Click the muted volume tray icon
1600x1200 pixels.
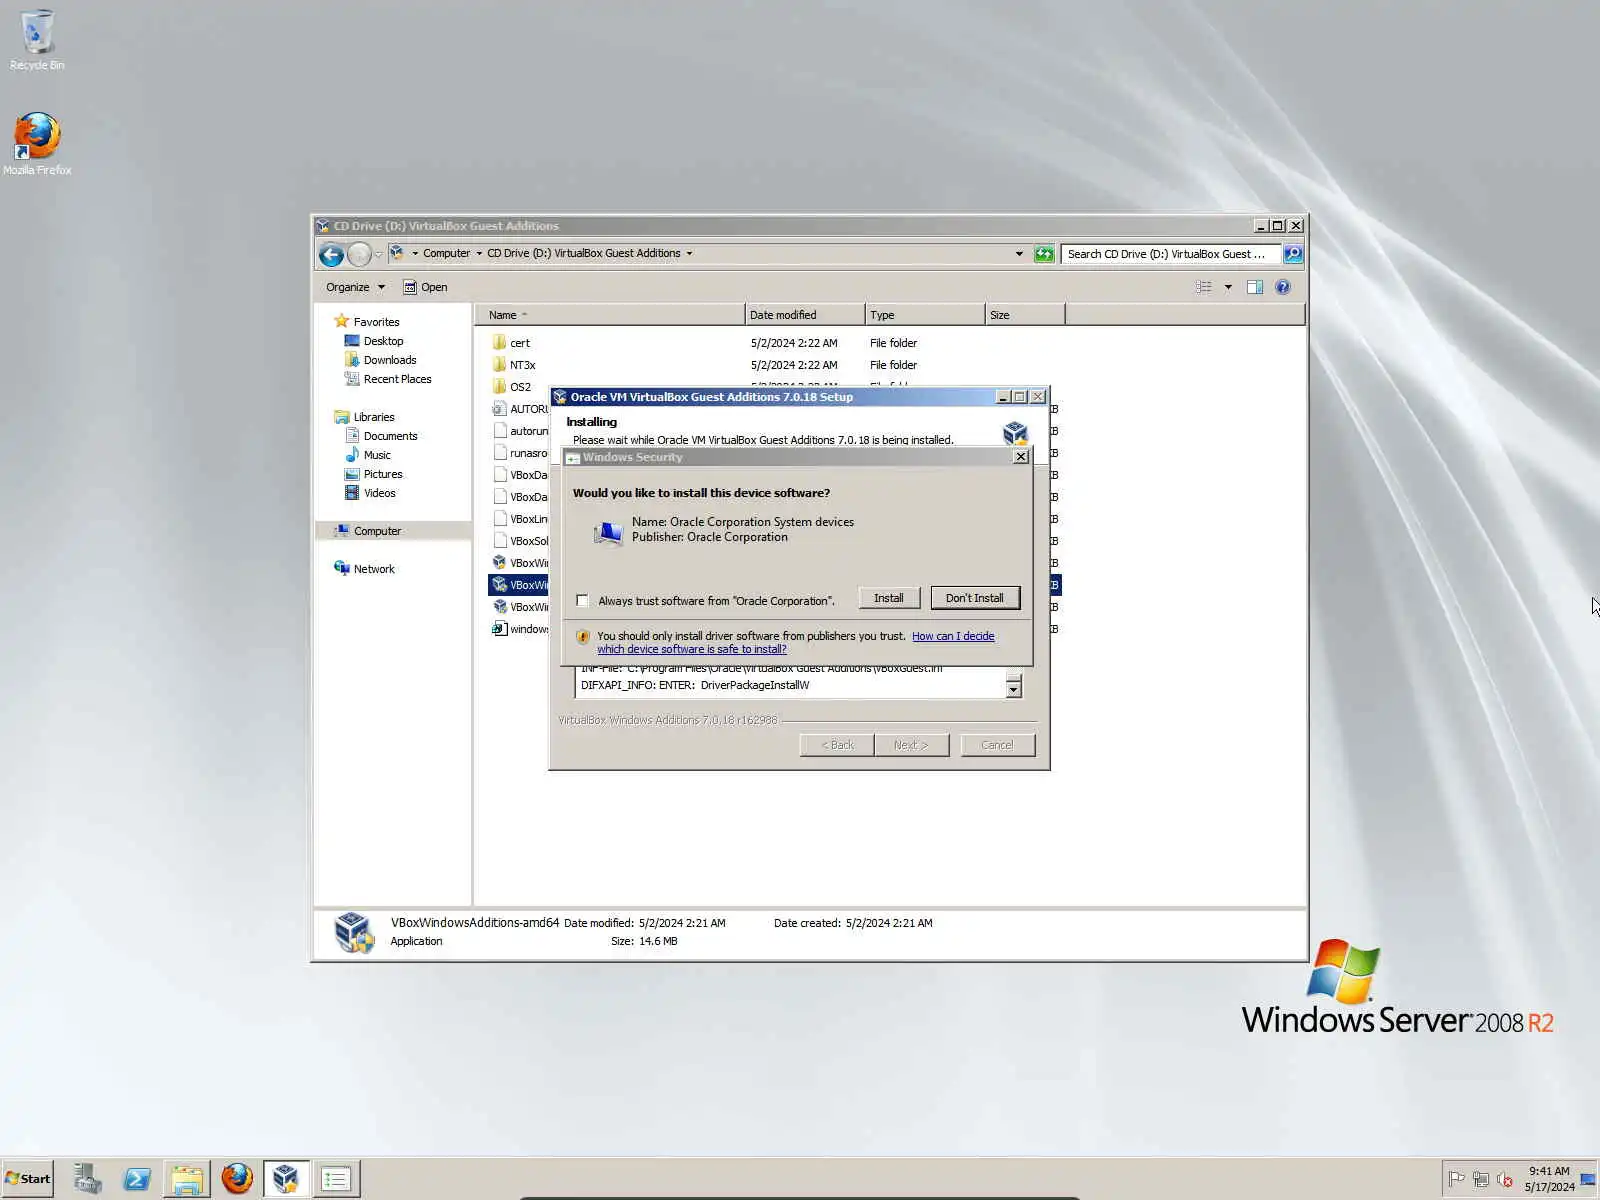(x=1505, y=1179)
